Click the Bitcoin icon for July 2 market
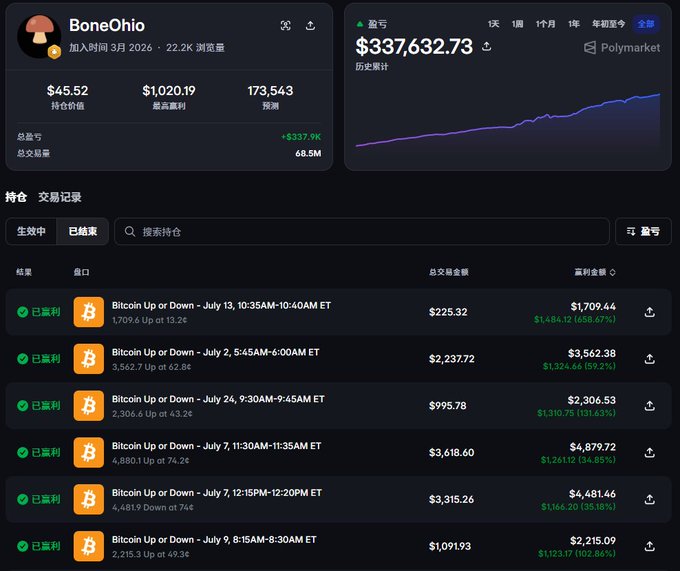This screenshot has height=571, width=680. click(88, 359)
